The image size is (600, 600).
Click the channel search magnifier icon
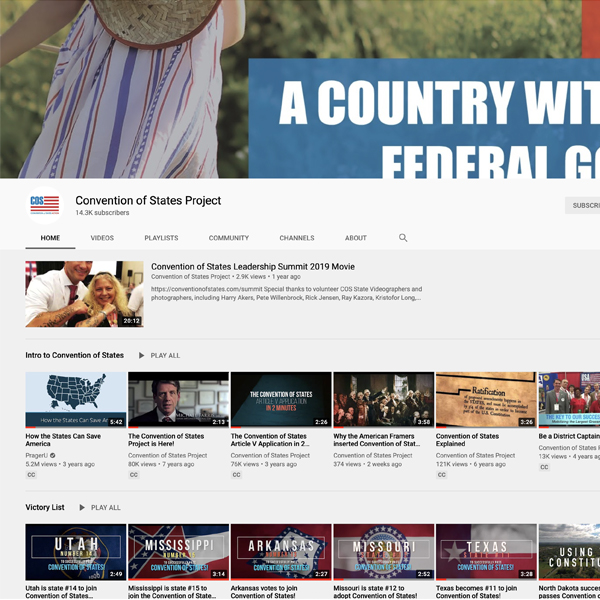click(403, 238)
